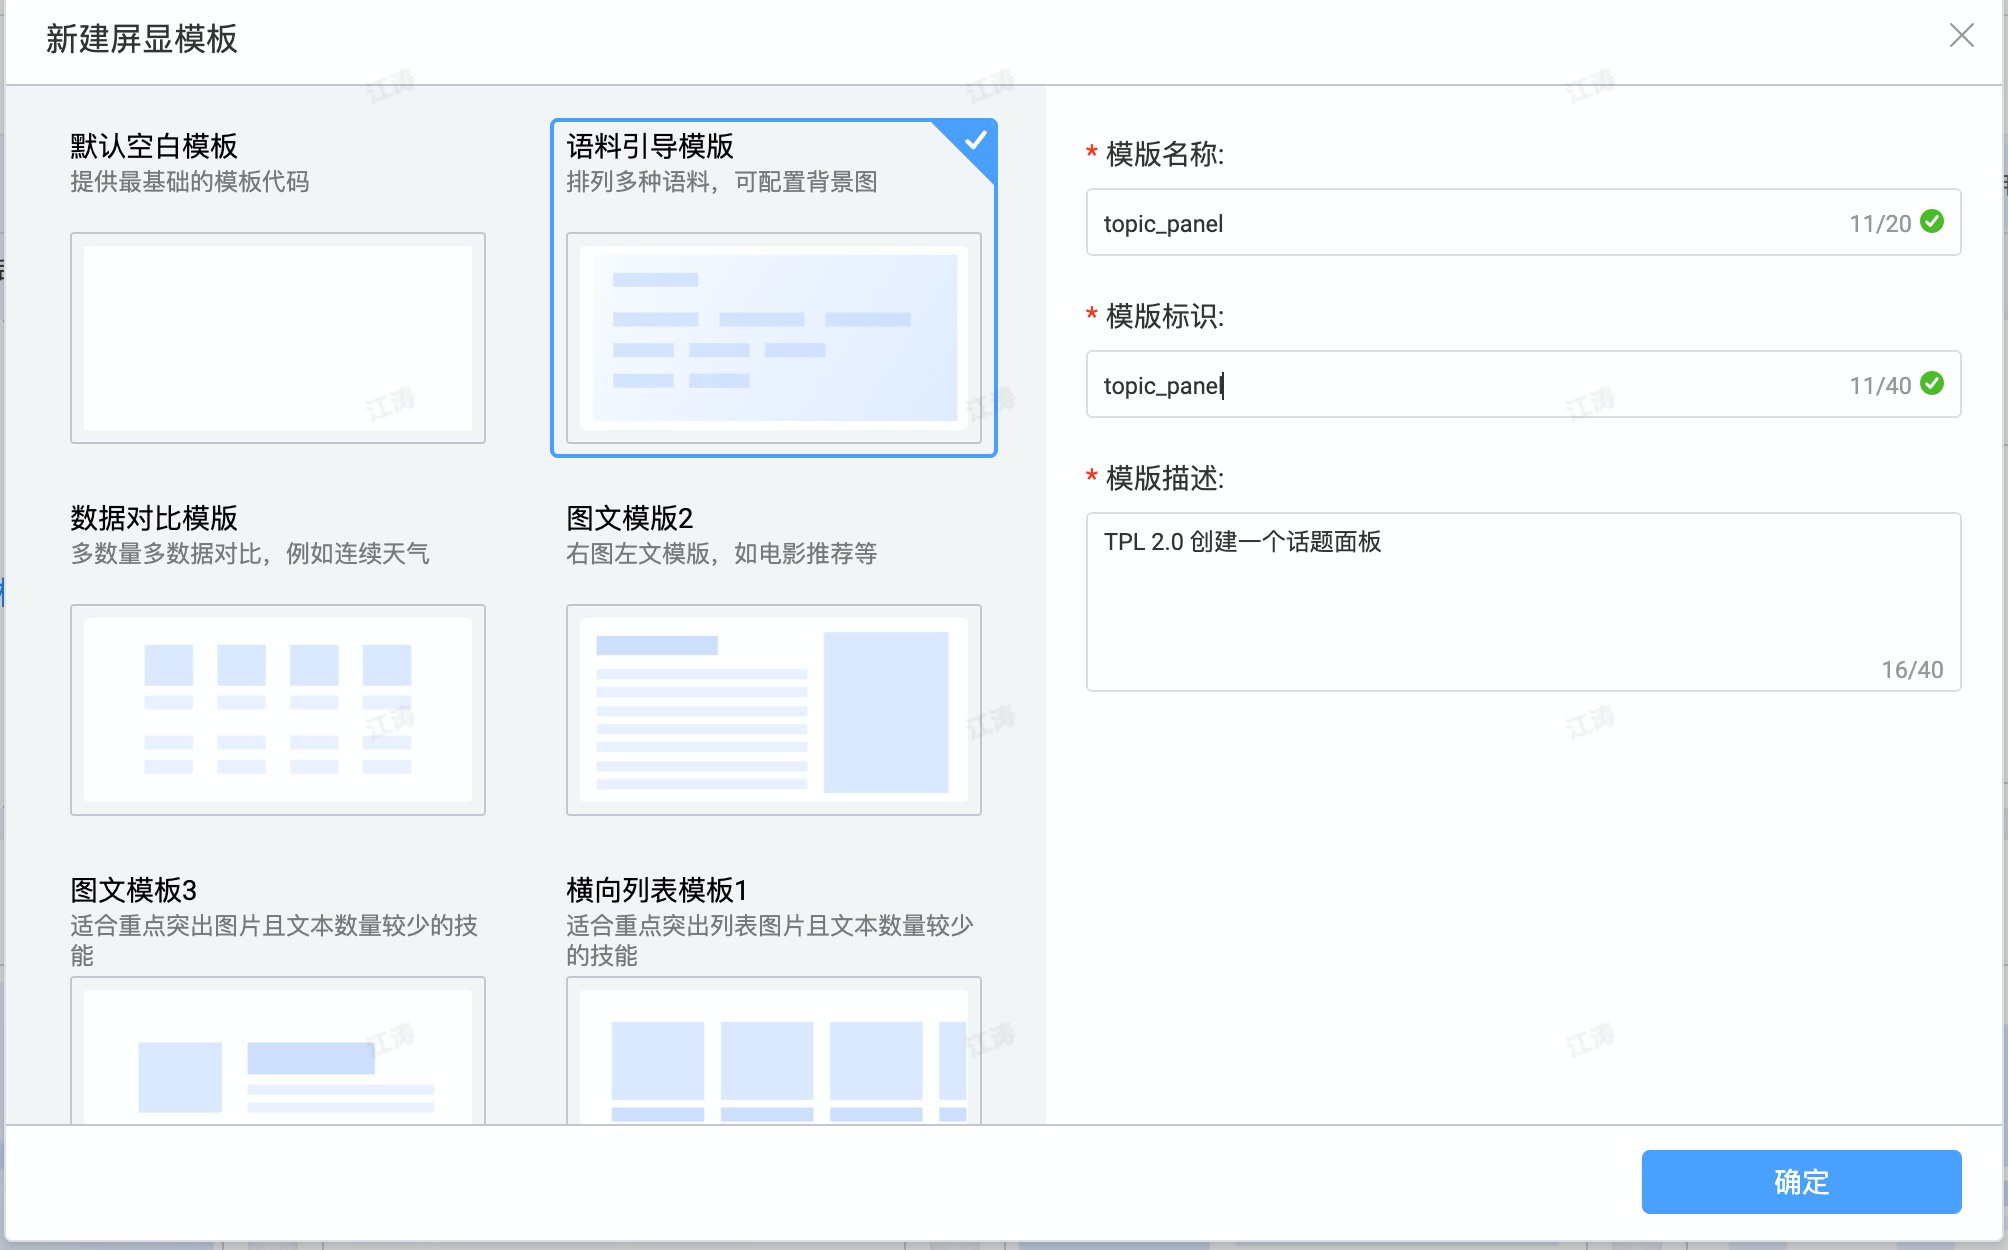2008x1250 pixels.
Task: Focus the 模版标识 input field
Action: 1450,385
